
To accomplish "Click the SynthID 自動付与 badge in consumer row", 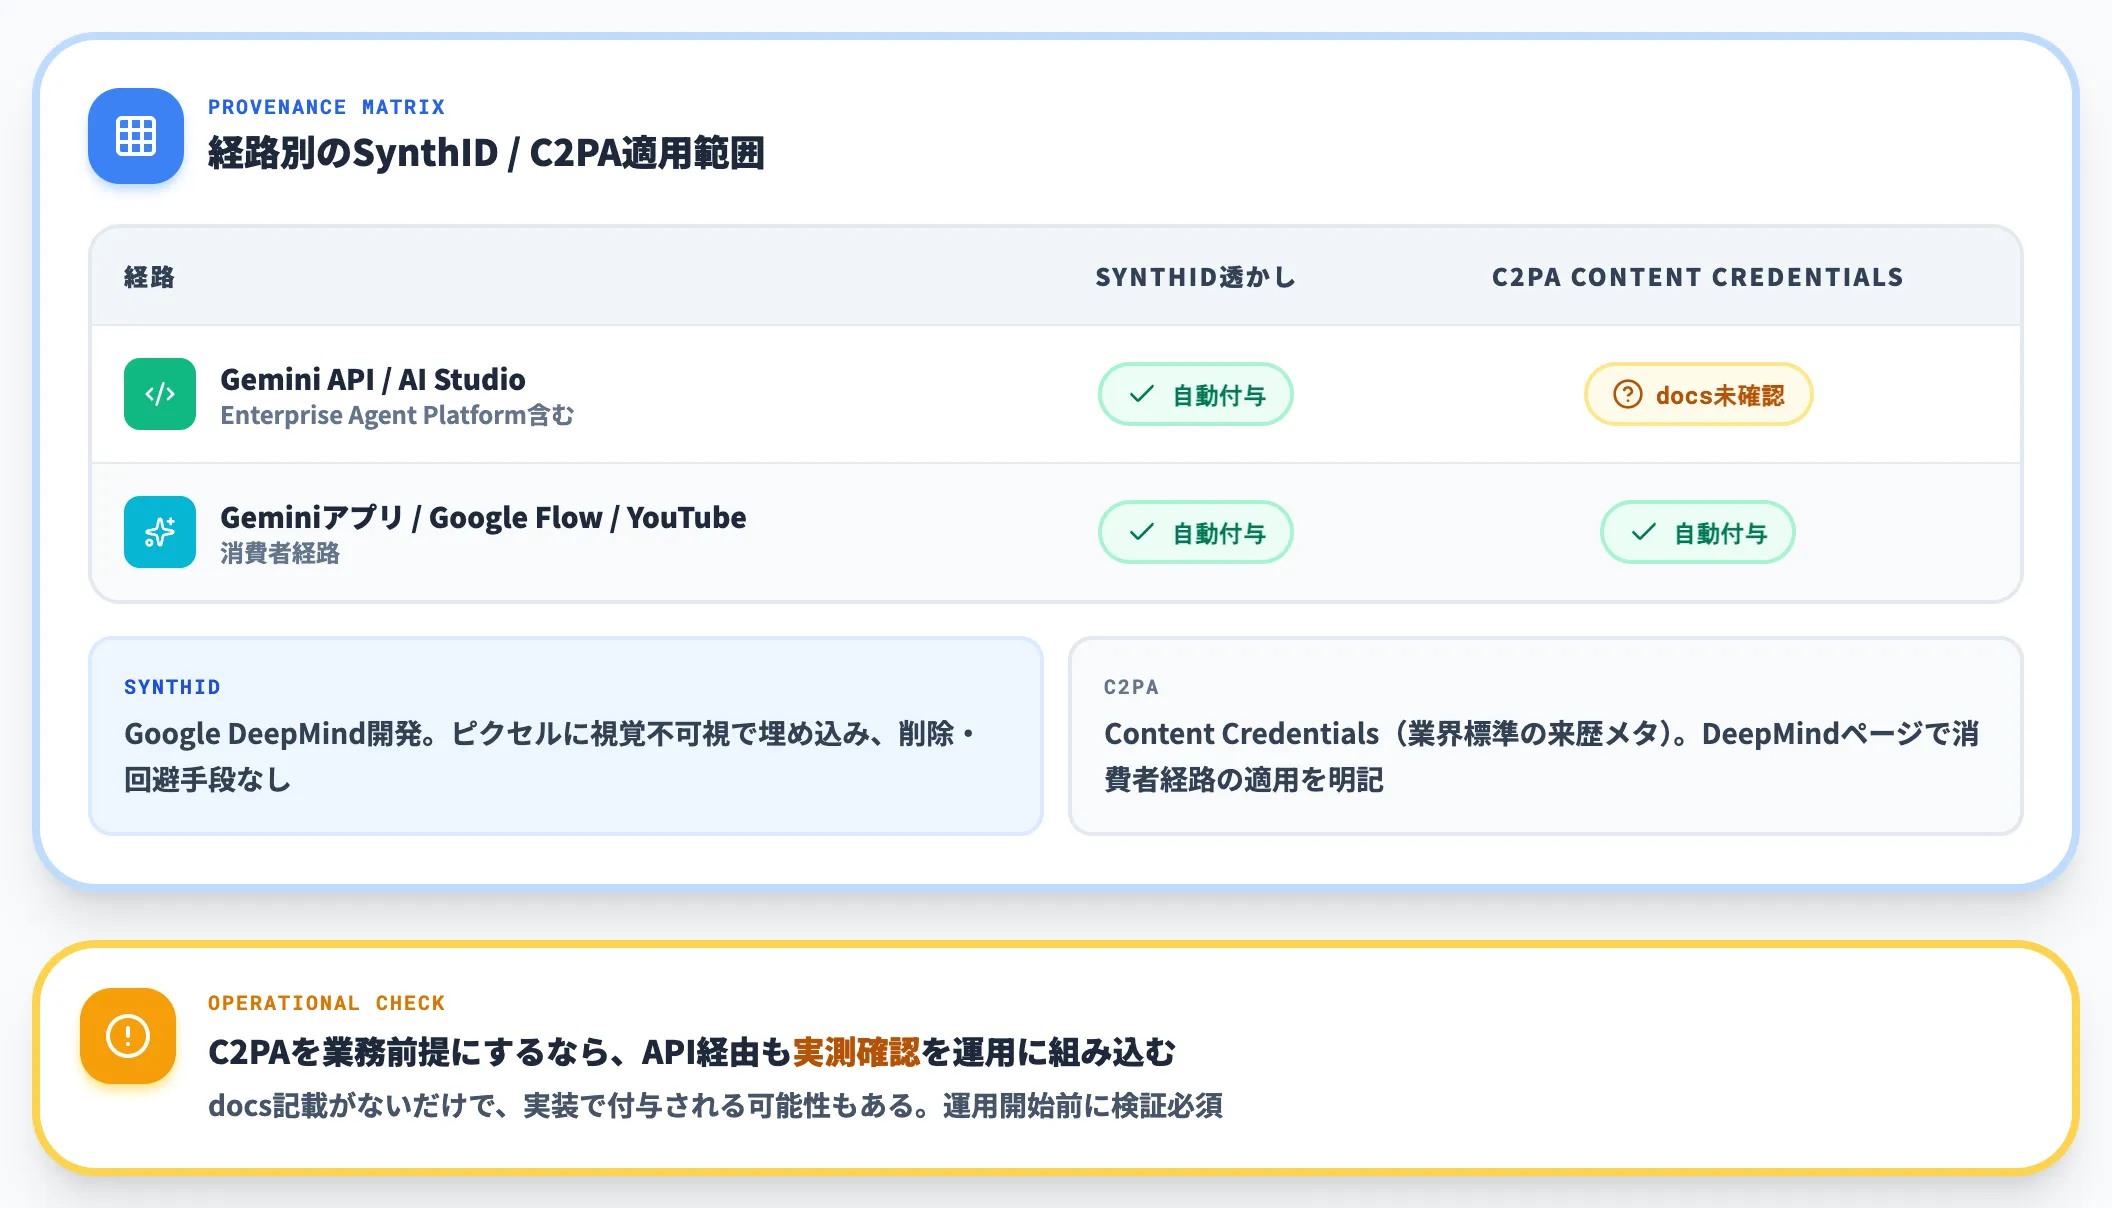I will 1196,532.
